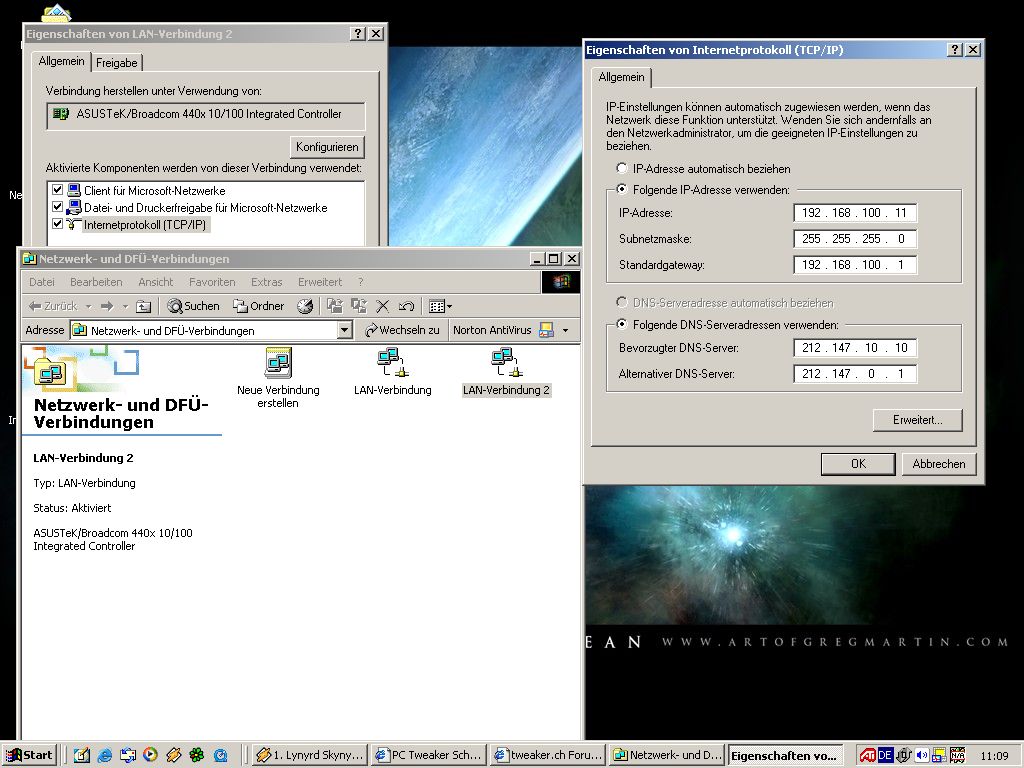
Task: Select IP-Adresse automatisch beziehen
Action: pyautogui.click(x=622, y=169)
